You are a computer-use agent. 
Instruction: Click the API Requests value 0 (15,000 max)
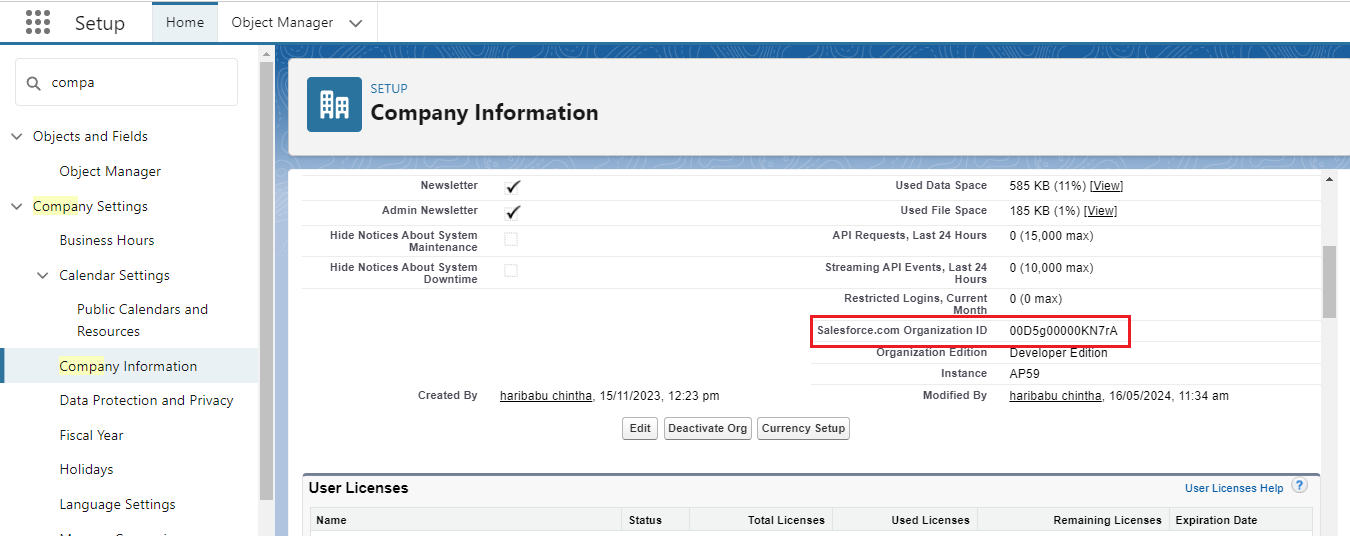1051,236
